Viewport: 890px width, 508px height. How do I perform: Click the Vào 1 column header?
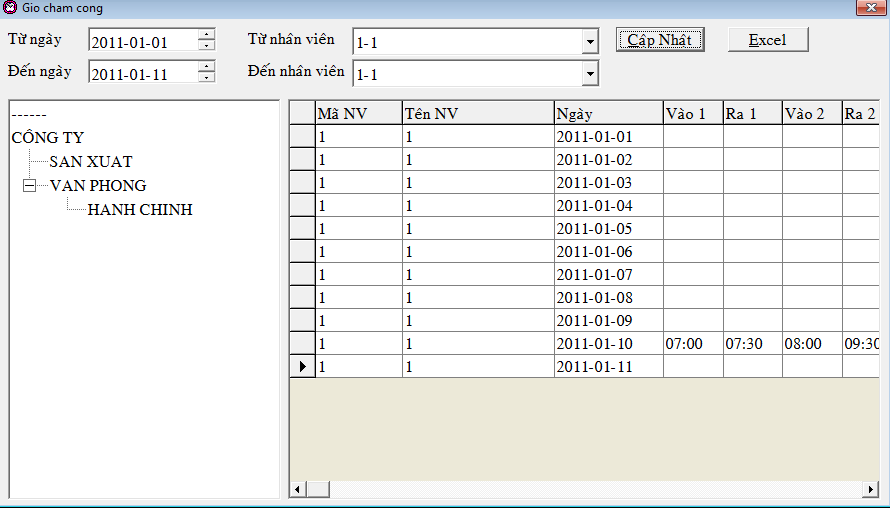693,114
